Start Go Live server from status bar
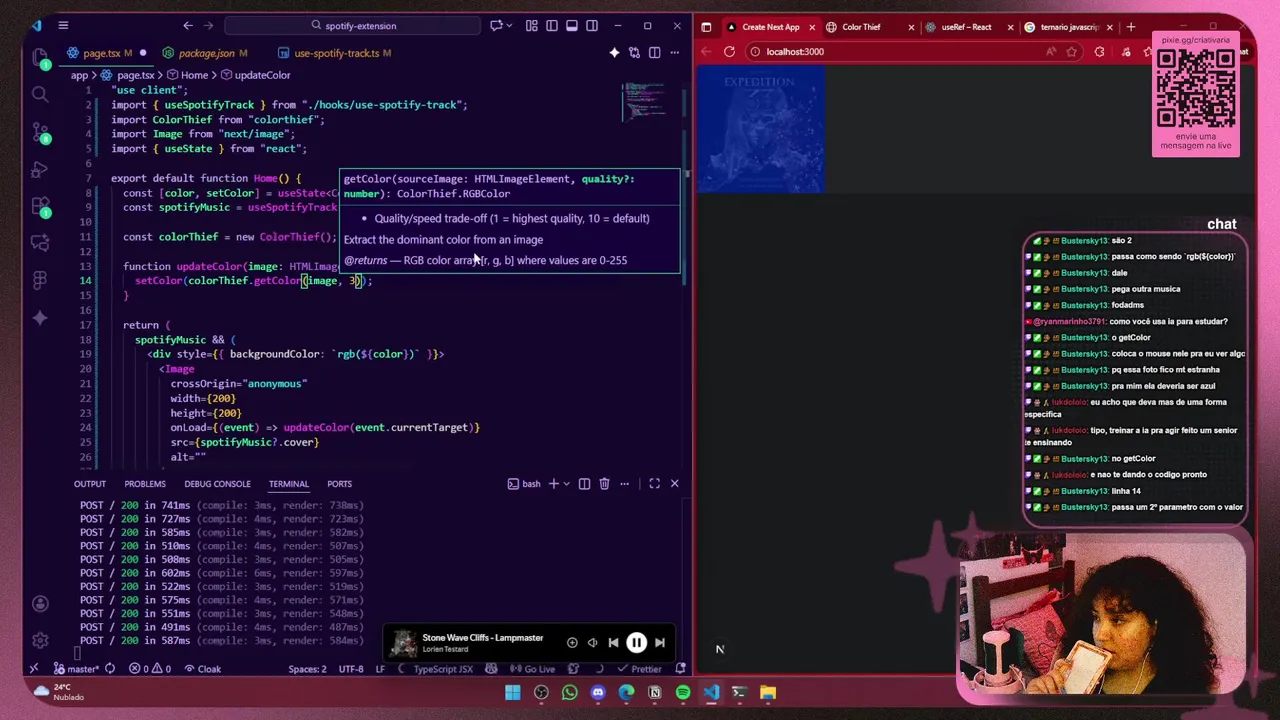Image resolution: width=1280 pixels, height=720 pixels. tap(532, 669)
